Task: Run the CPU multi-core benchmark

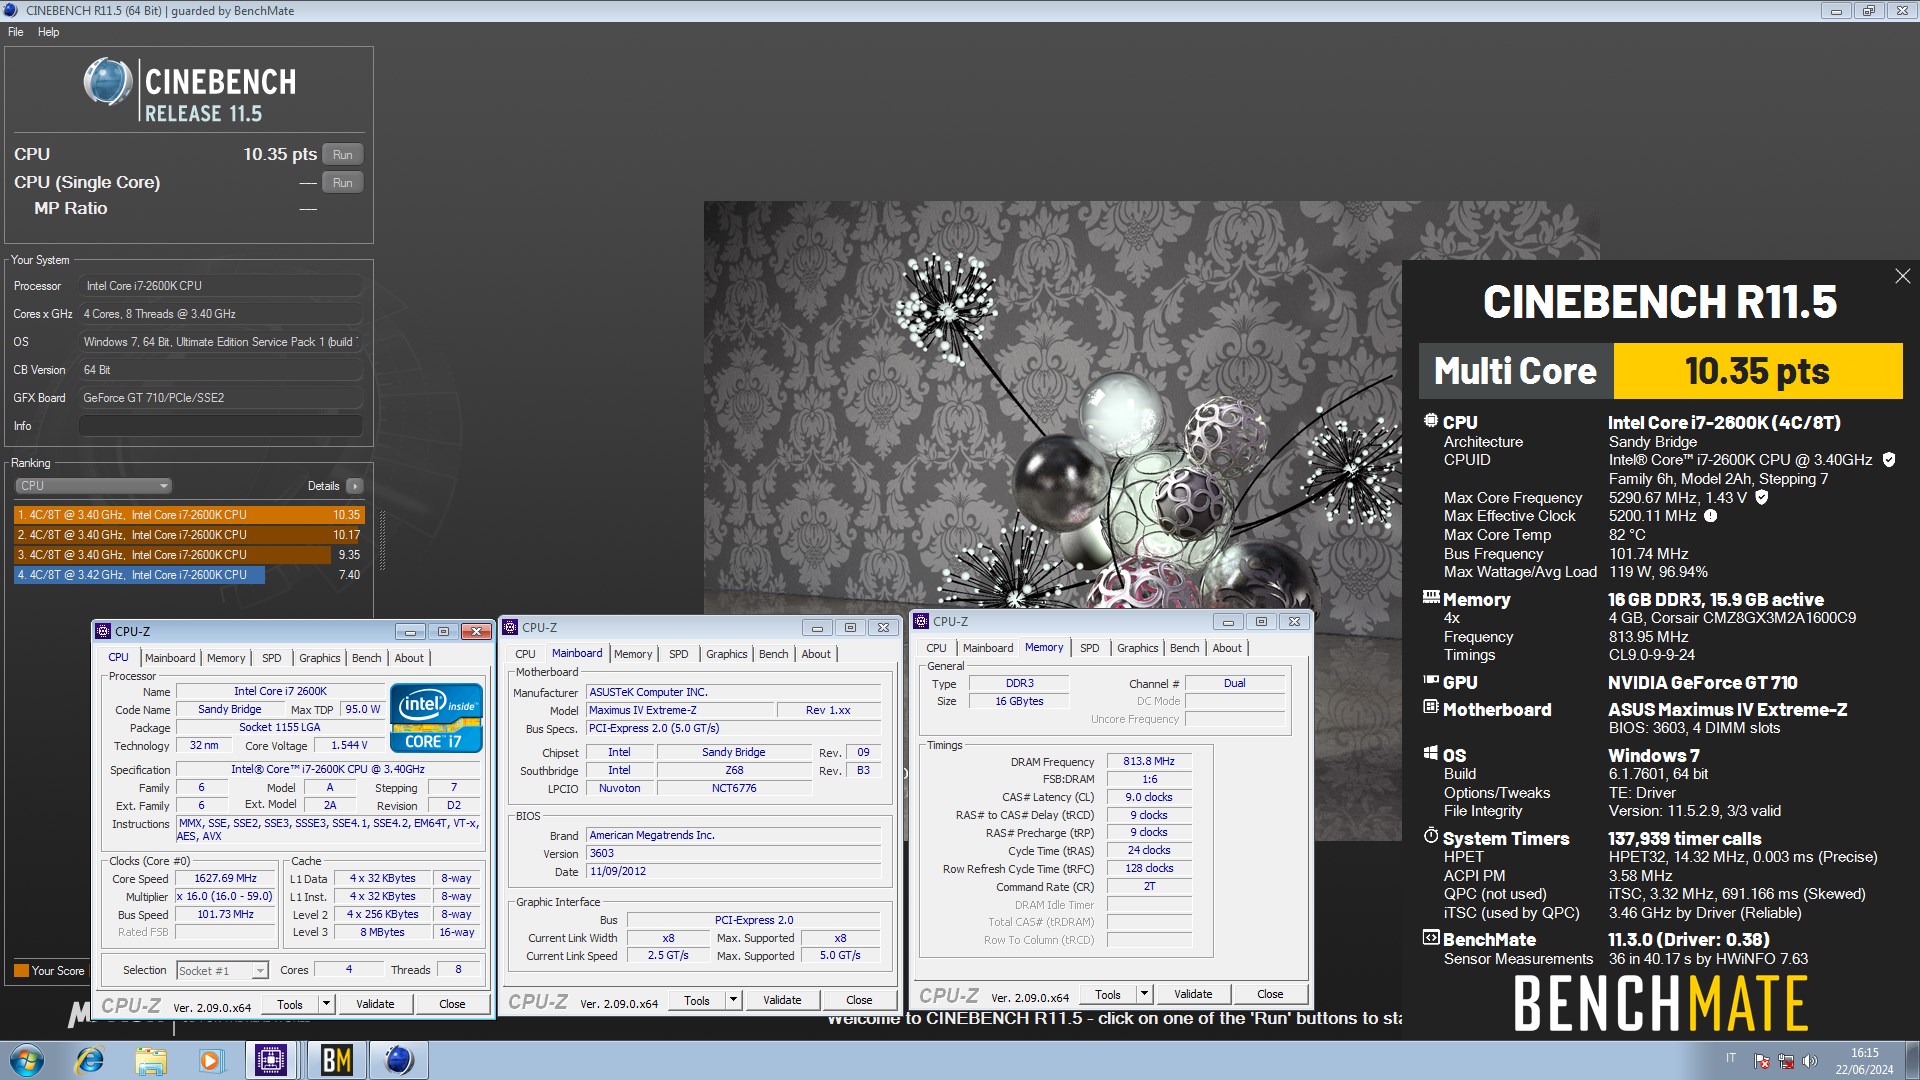Action: click(x=342, y=155)
